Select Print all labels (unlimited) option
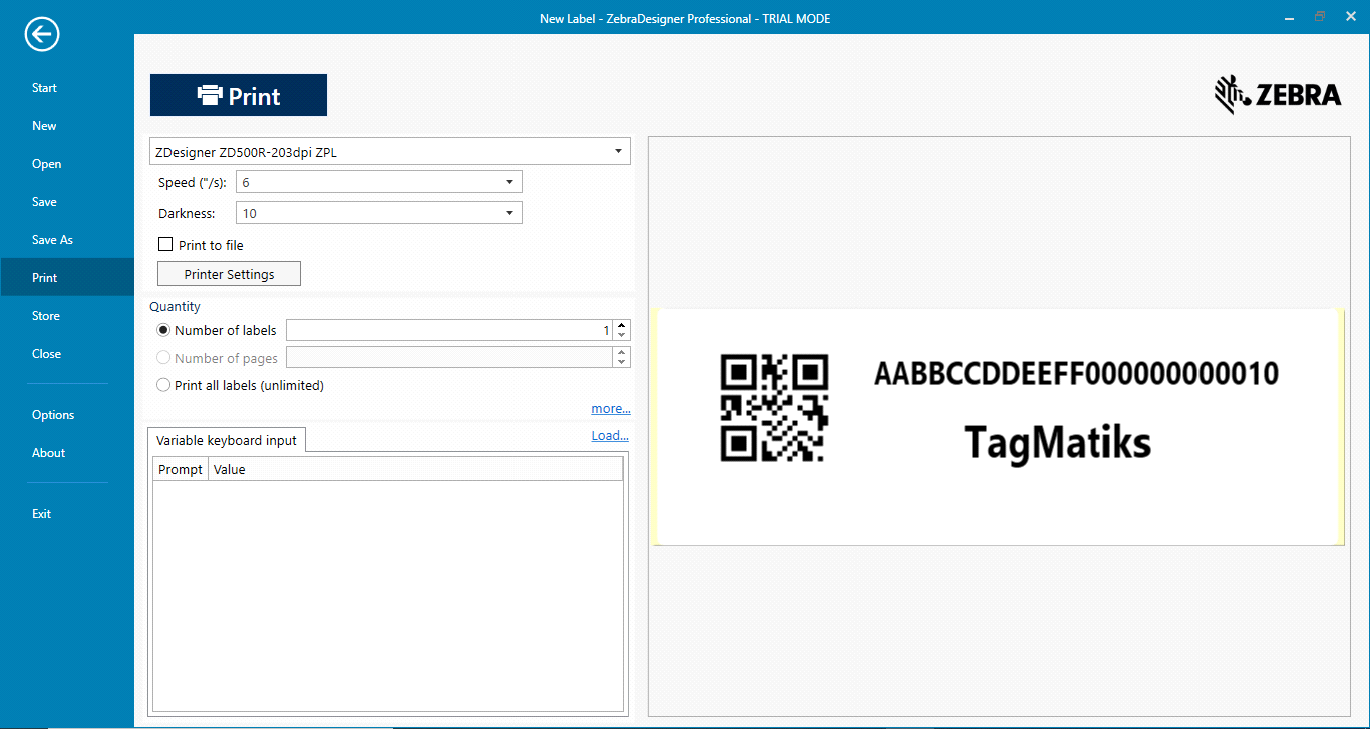The image size is (1370, 729). pos(163,385)
